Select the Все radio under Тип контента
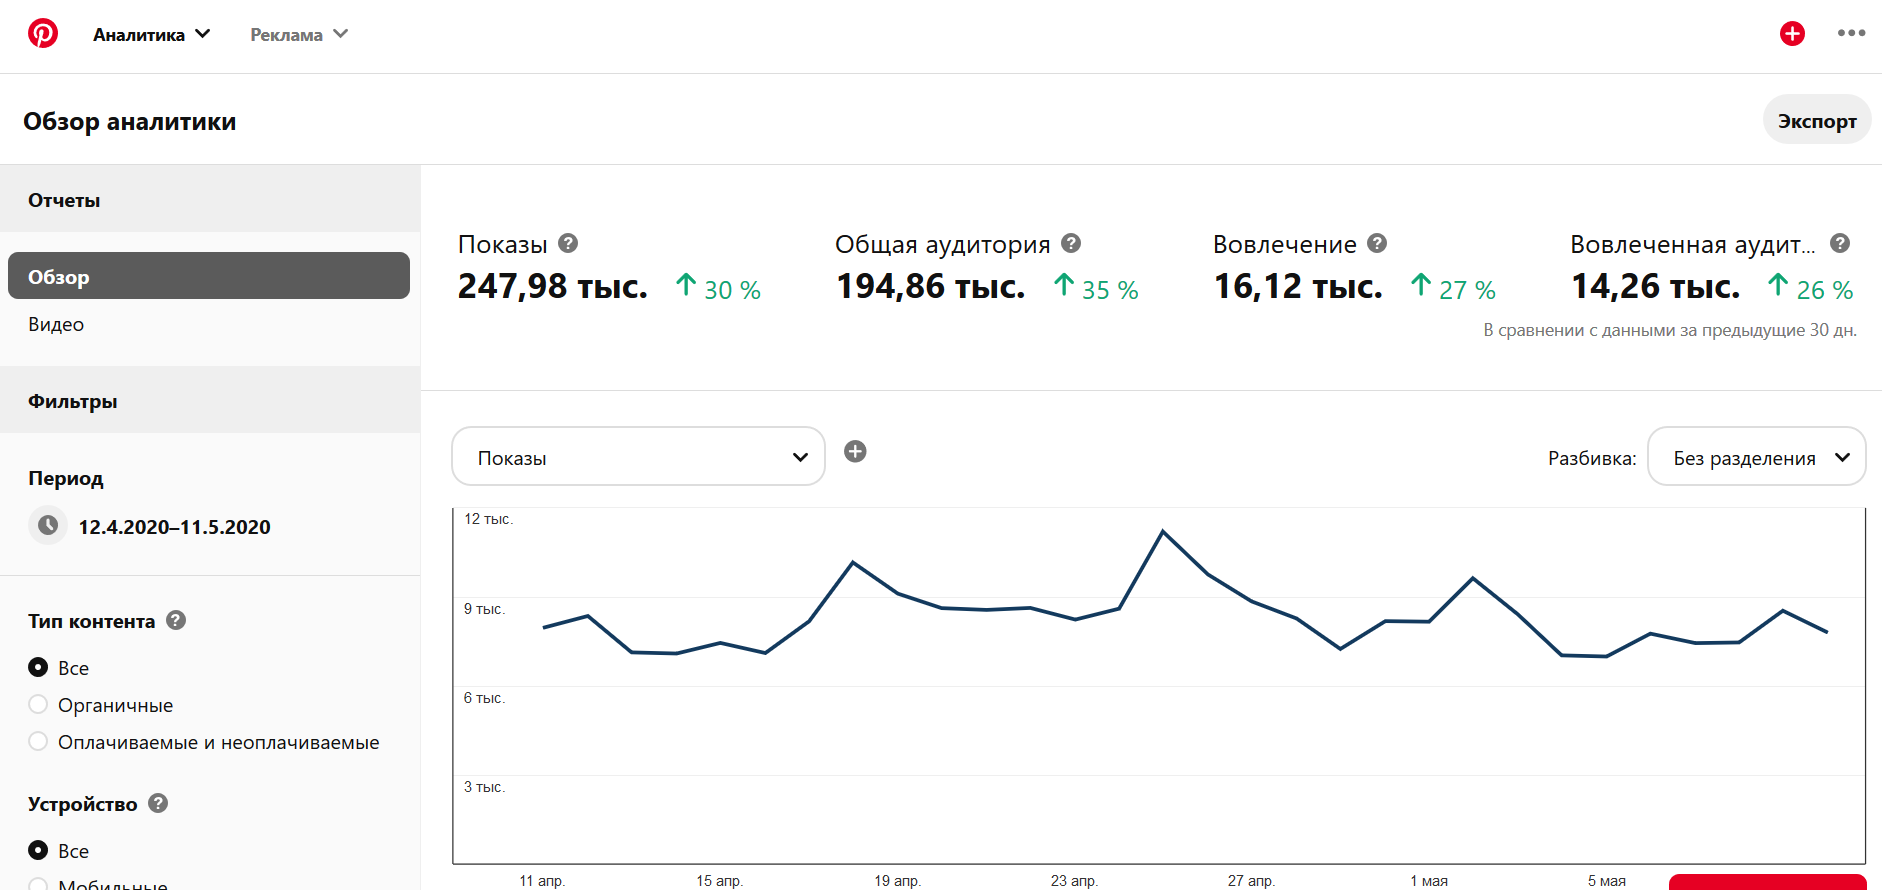This screenshot has height=890, width=1882. coord(39,667)
